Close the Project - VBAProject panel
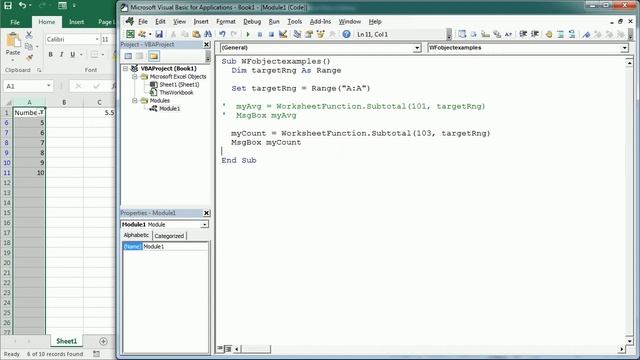The height and width of the screenshot is (360, 640). tap(207, 44)
